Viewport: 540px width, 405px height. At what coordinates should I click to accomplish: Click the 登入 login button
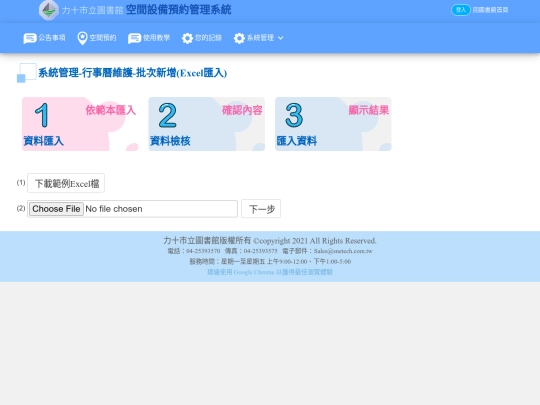coord(461,10)
